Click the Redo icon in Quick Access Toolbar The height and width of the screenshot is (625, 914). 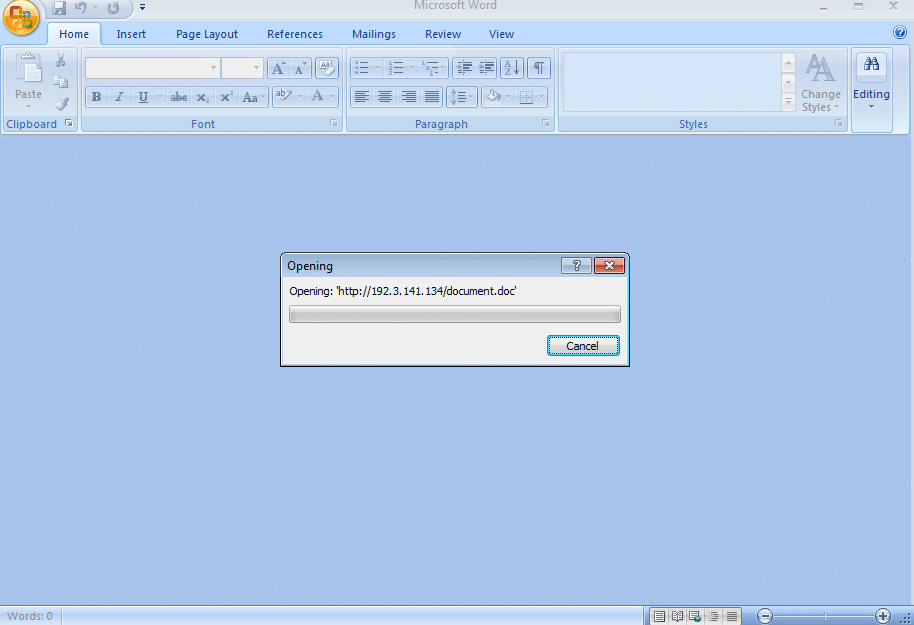point(113,8)
